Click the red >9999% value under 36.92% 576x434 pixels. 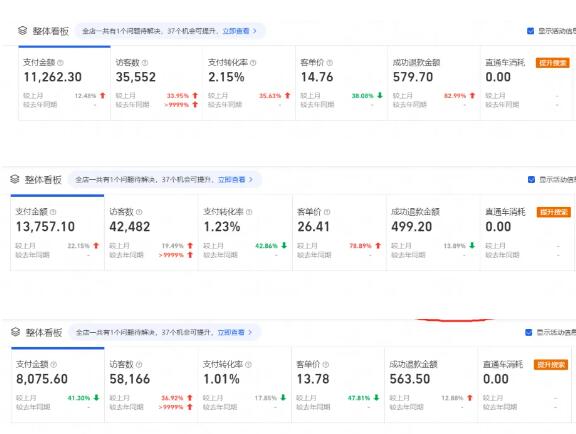(171, 407)
